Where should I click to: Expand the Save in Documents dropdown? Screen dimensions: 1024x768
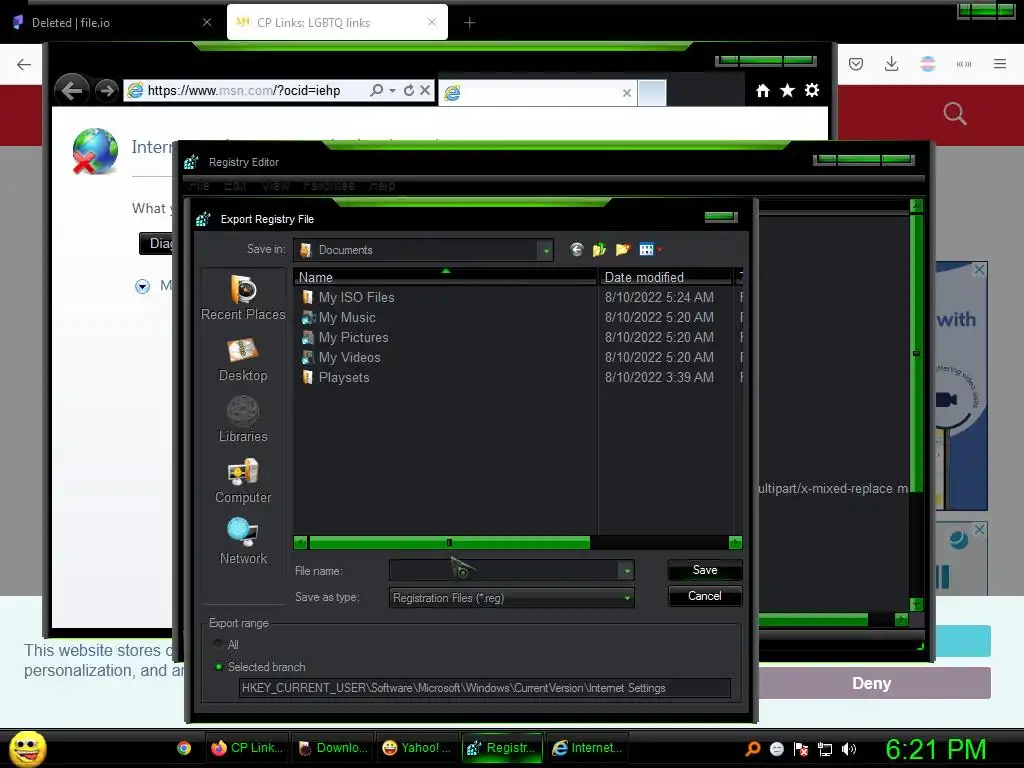(x=545, y=250)
